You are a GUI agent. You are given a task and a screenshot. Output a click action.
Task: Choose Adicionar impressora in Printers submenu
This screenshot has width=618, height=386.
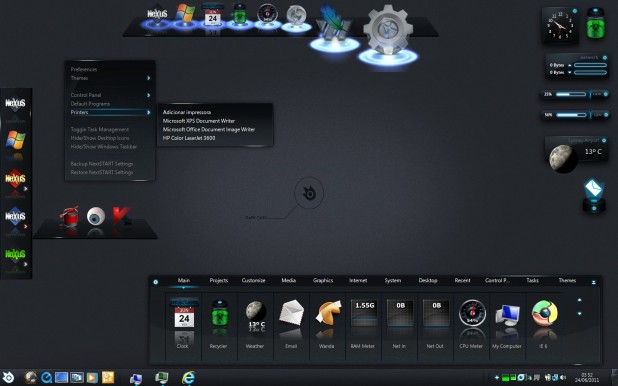[187, 112]
